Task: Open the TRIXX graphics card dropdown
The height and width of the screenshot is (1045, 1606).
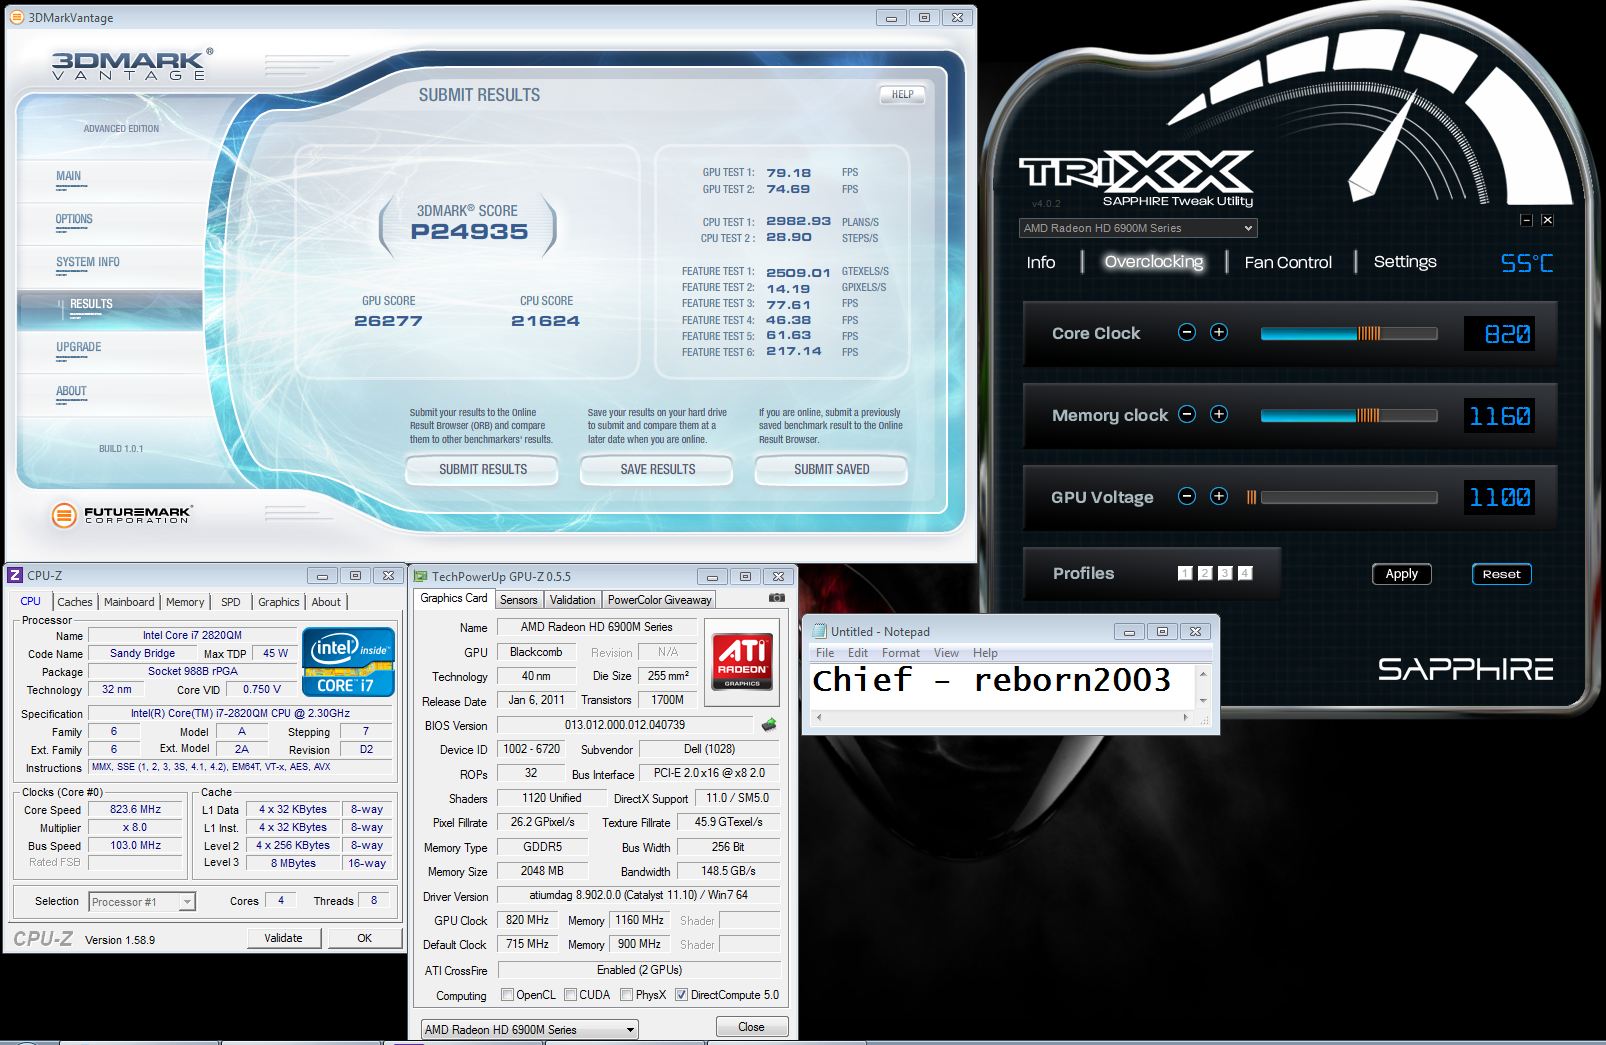Action: 1138,228
